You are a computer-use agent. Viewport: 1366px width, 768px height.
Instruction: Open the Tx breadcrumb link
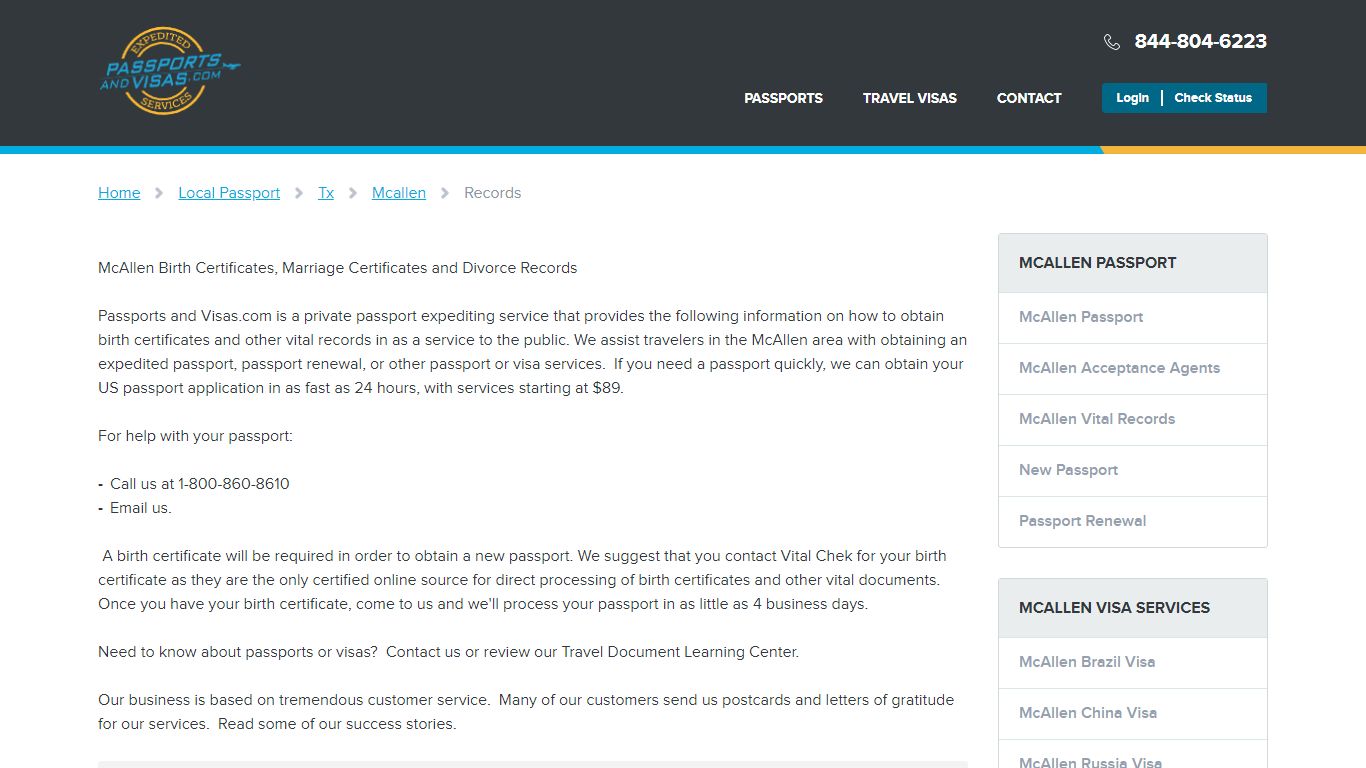[x=326, y=193]
